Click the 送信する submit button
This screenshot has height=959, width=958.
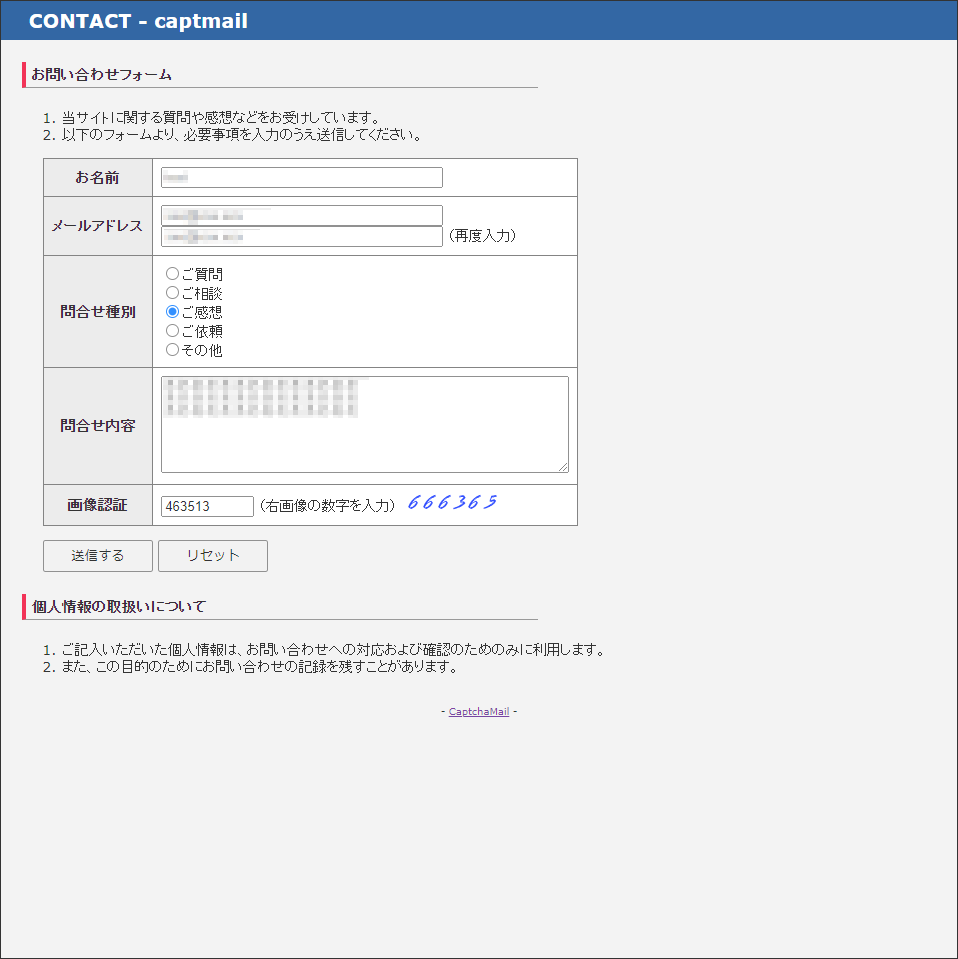(97, 556)
